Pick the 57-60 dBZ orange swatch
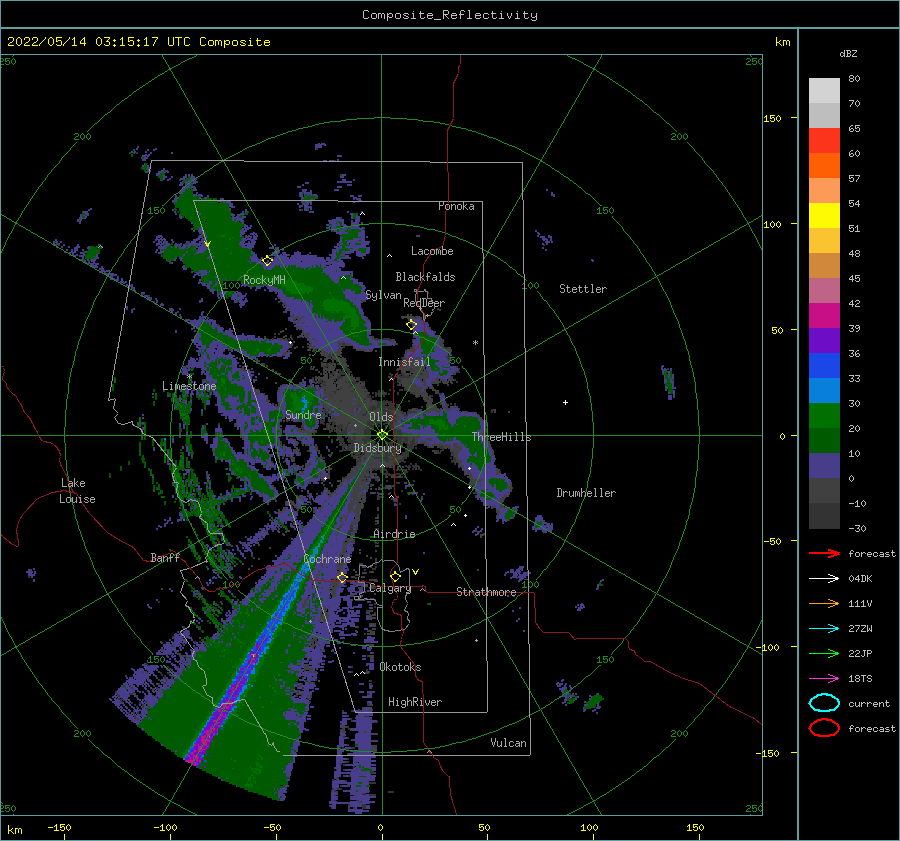Viewport: 900px width, 841px height. click(x=824, y=165)
